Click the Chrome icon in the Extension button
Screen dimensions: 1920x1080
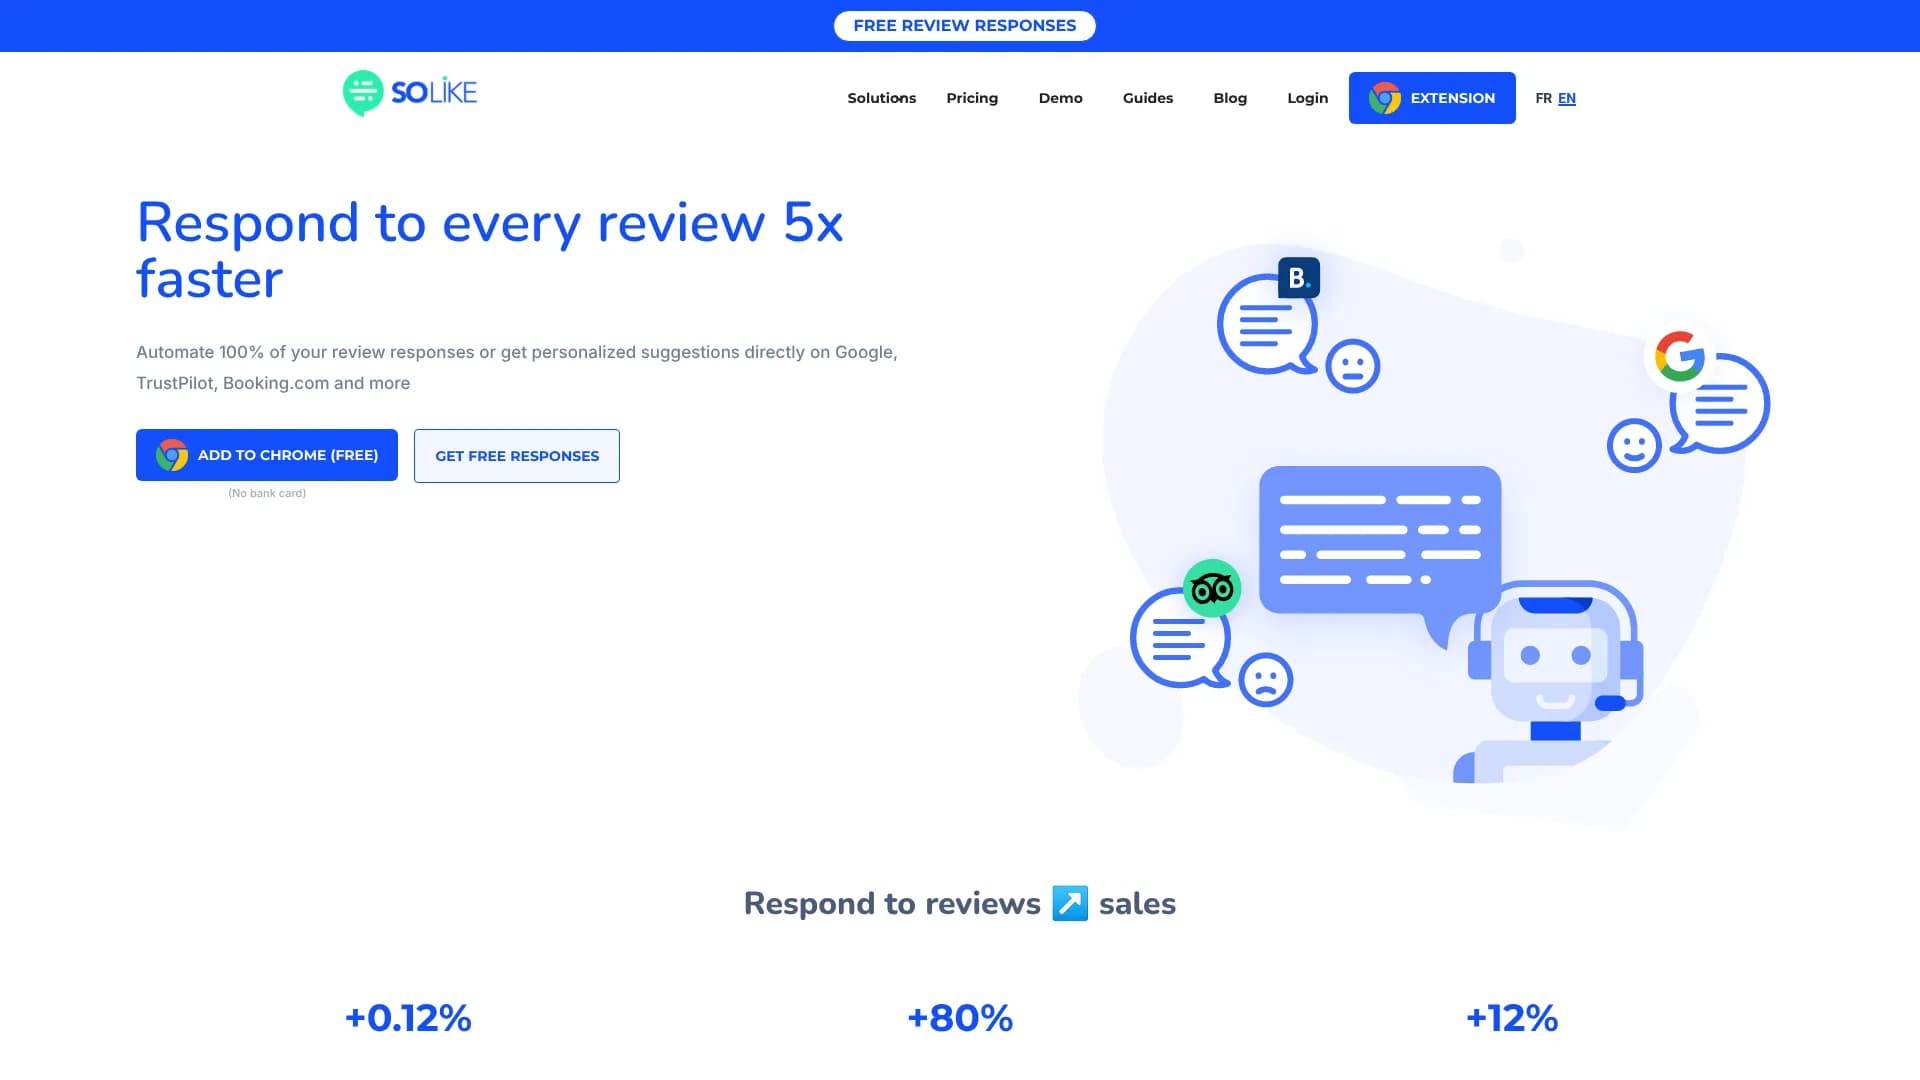tap(1385, 98)
